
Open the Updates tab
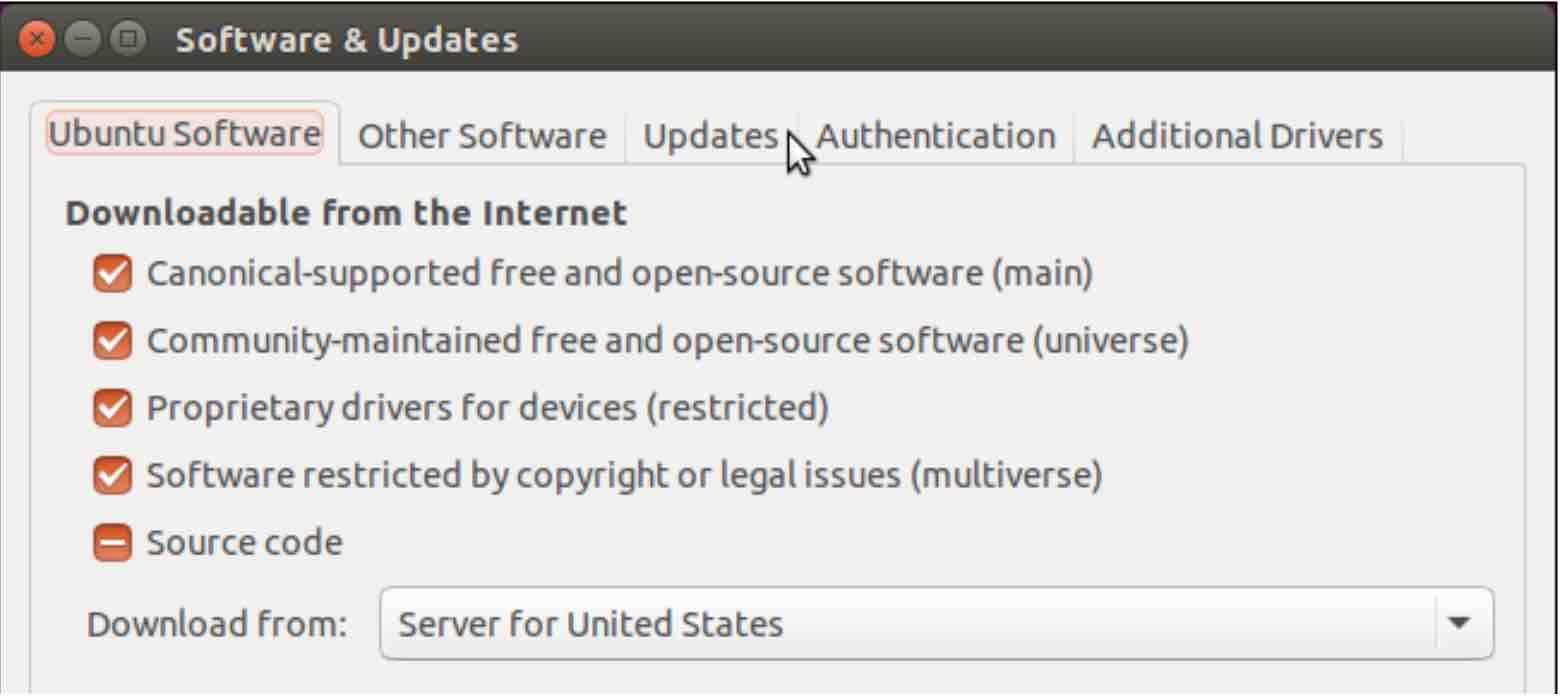point(711,136)
